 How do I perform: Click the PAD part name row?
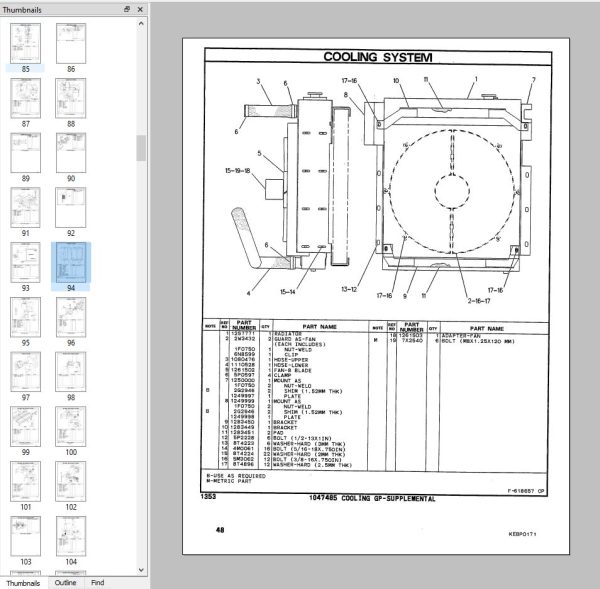point(278,433)
